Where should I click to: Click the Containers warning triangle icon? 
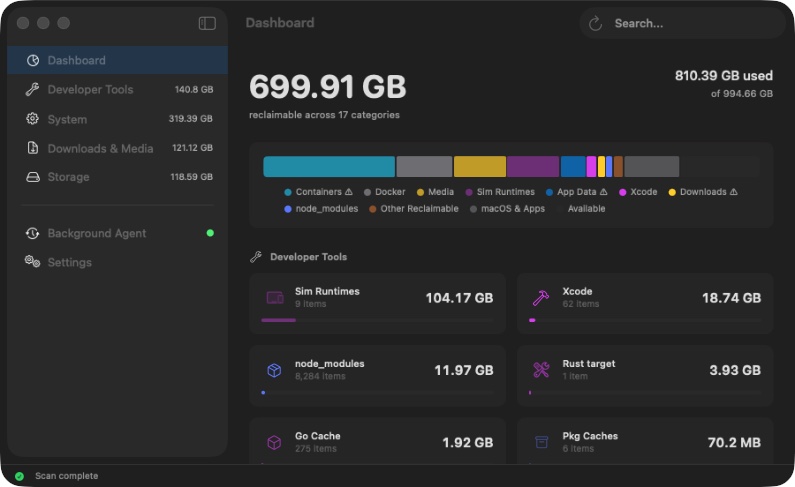349,192
